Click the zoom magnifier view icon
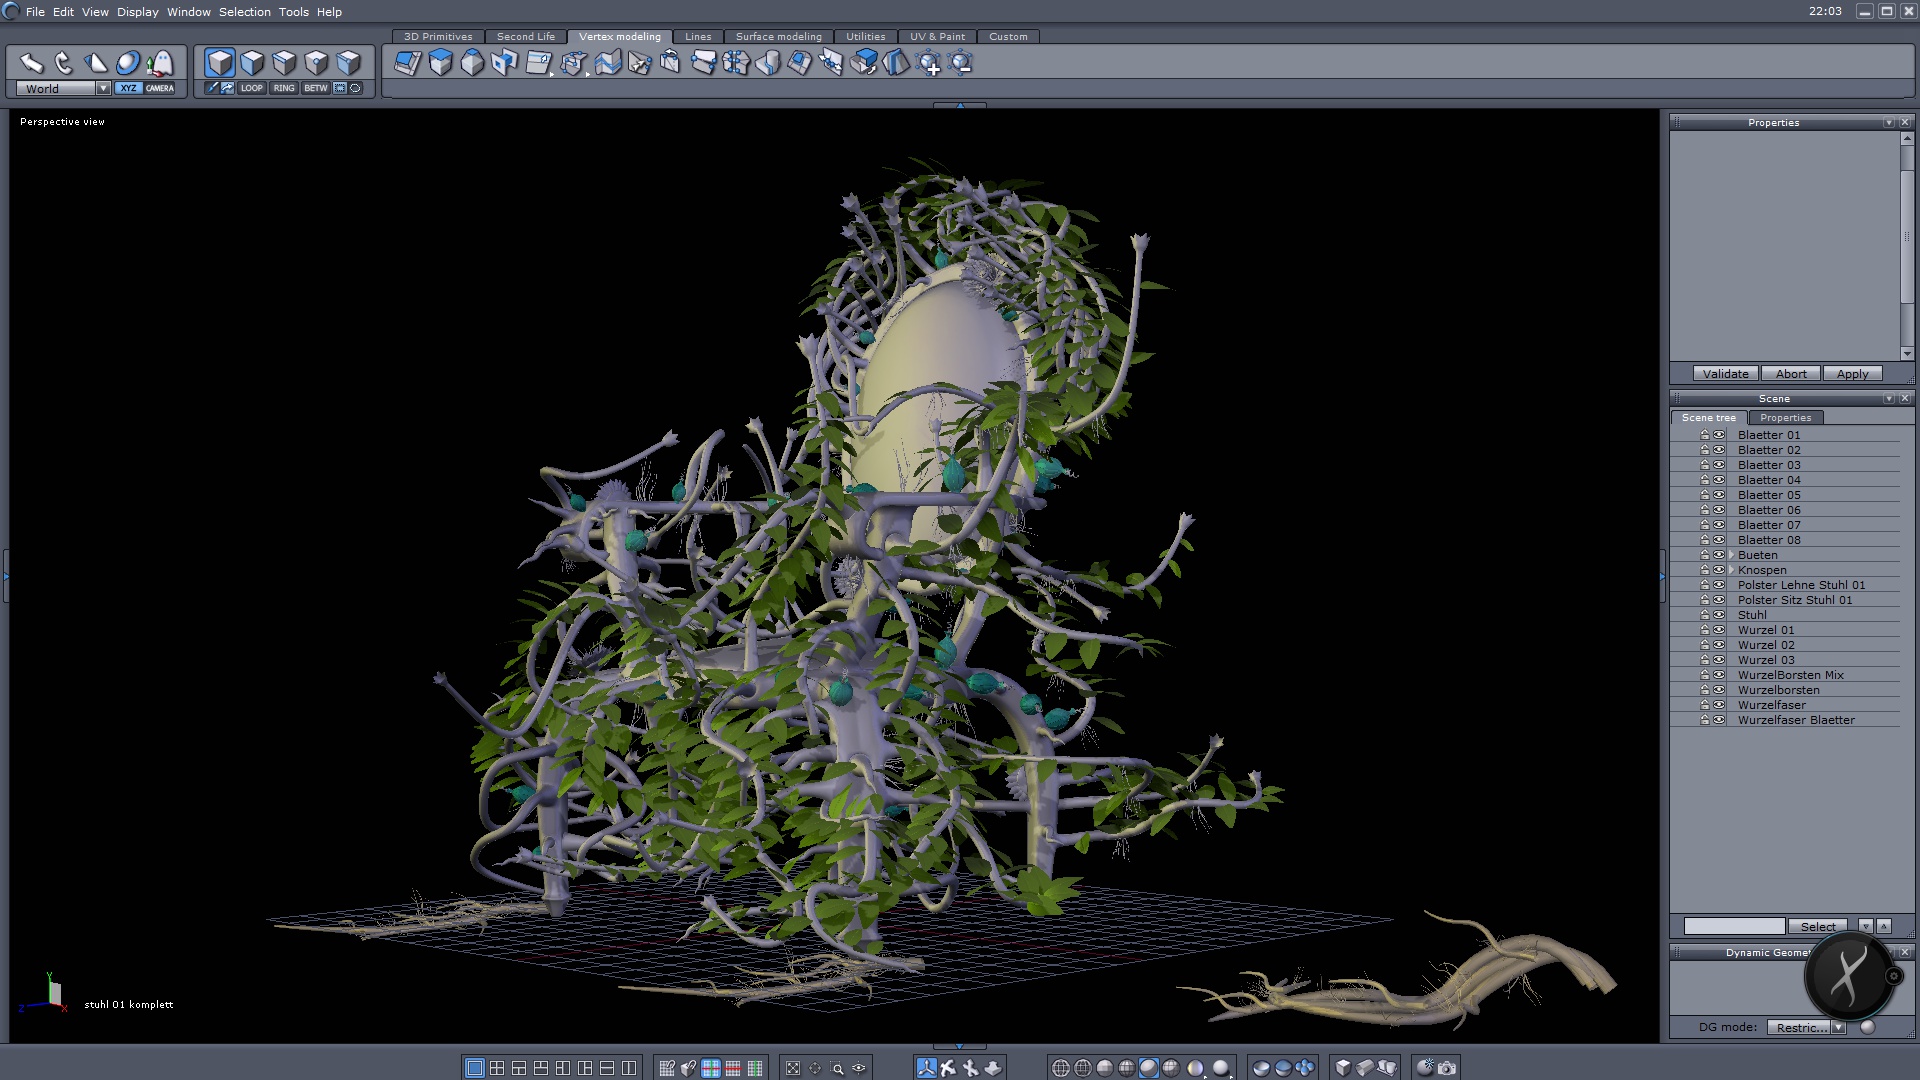 [838, 1068]
